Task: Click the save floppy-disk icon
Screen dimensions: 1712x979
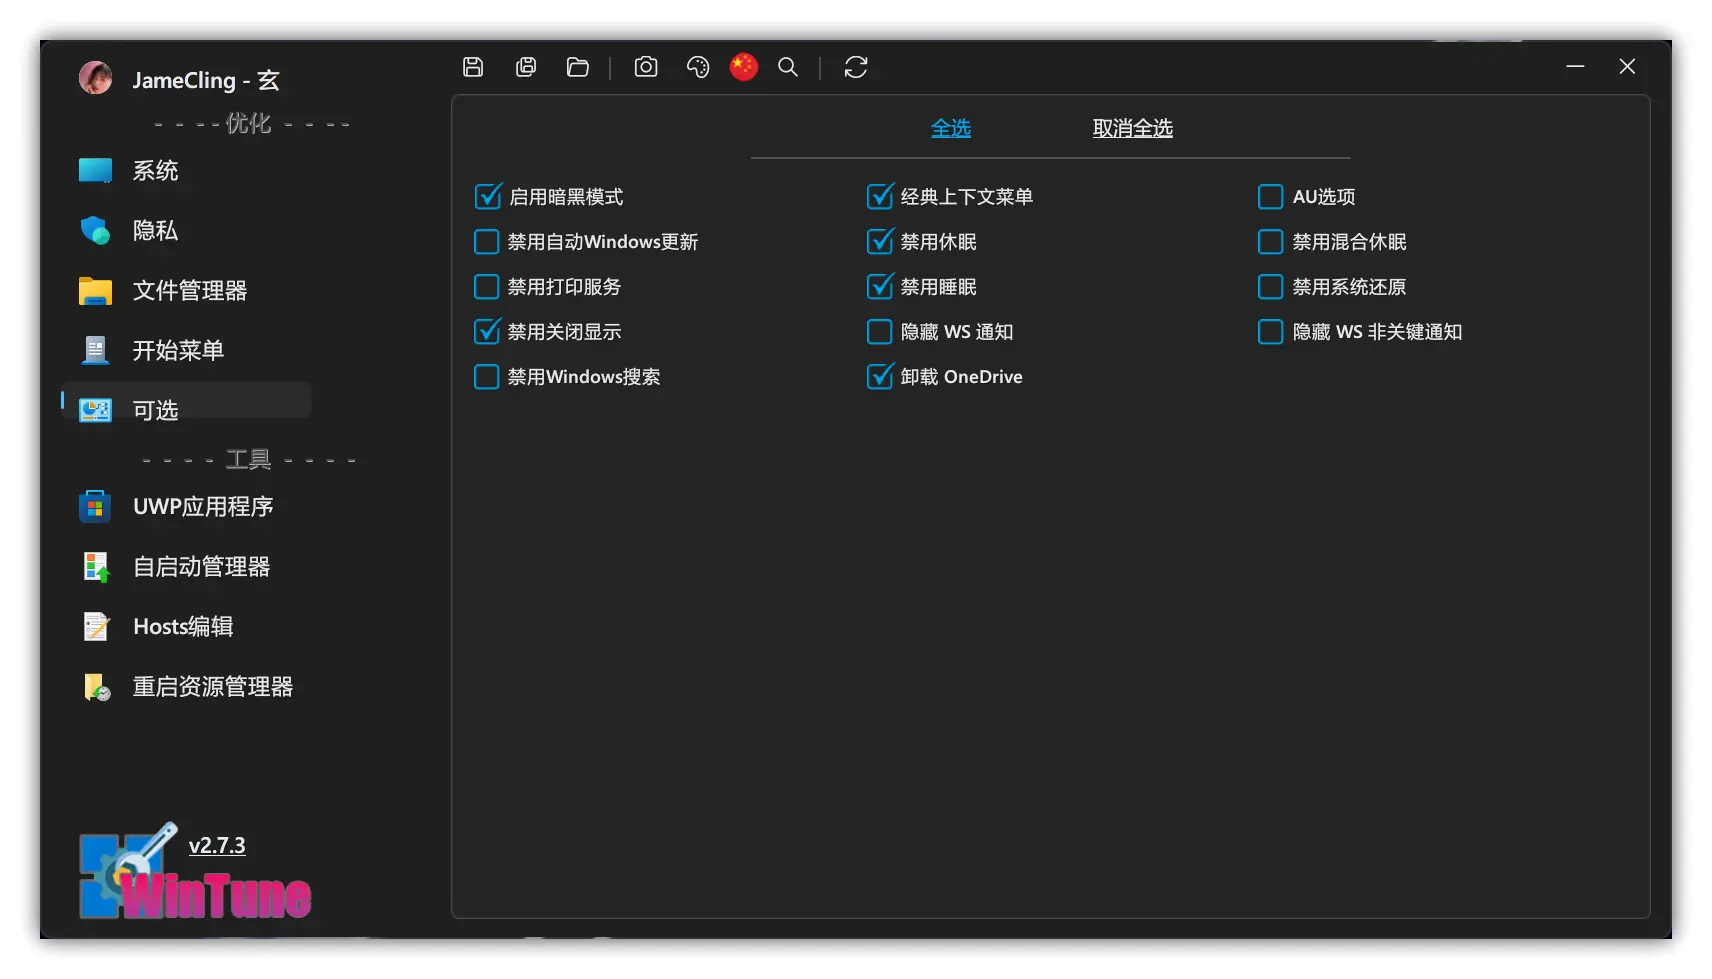Action: point(473,67)
